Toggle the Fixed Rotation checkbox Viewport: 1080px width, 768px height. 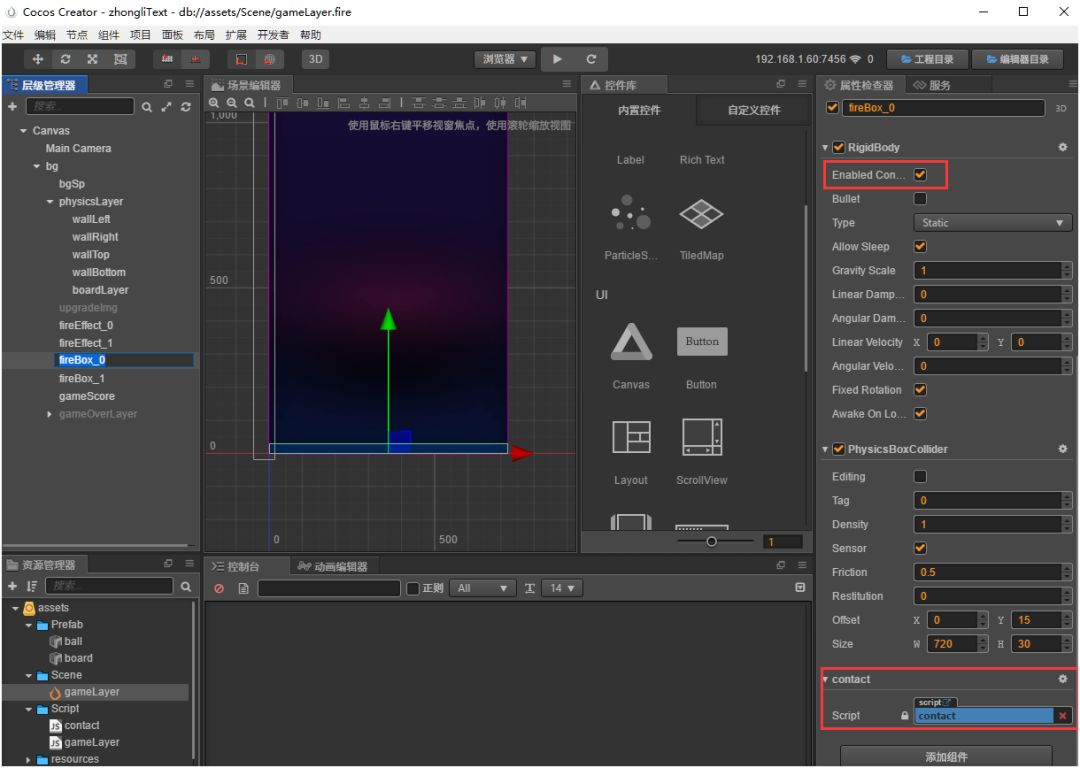[920, 390]
